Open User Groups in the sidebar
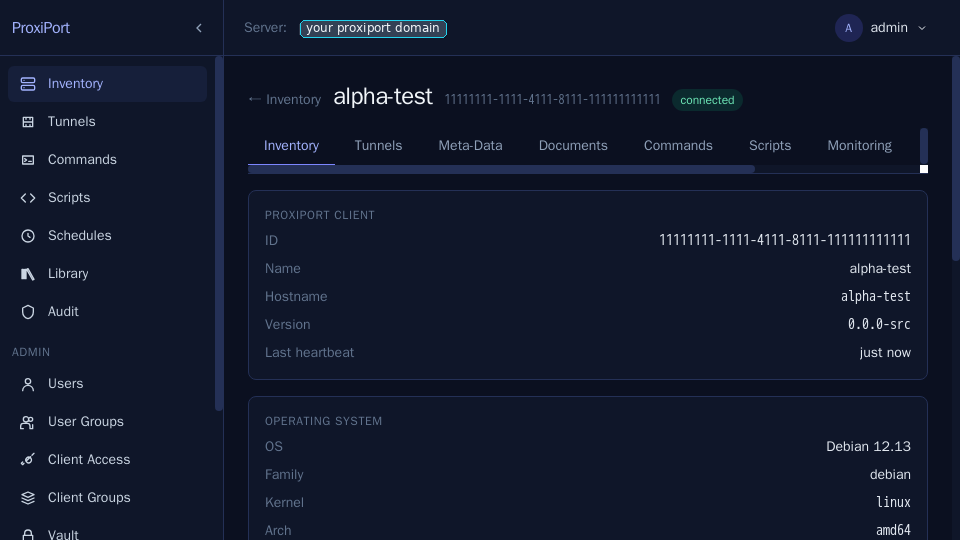 (x=107, y=422)
